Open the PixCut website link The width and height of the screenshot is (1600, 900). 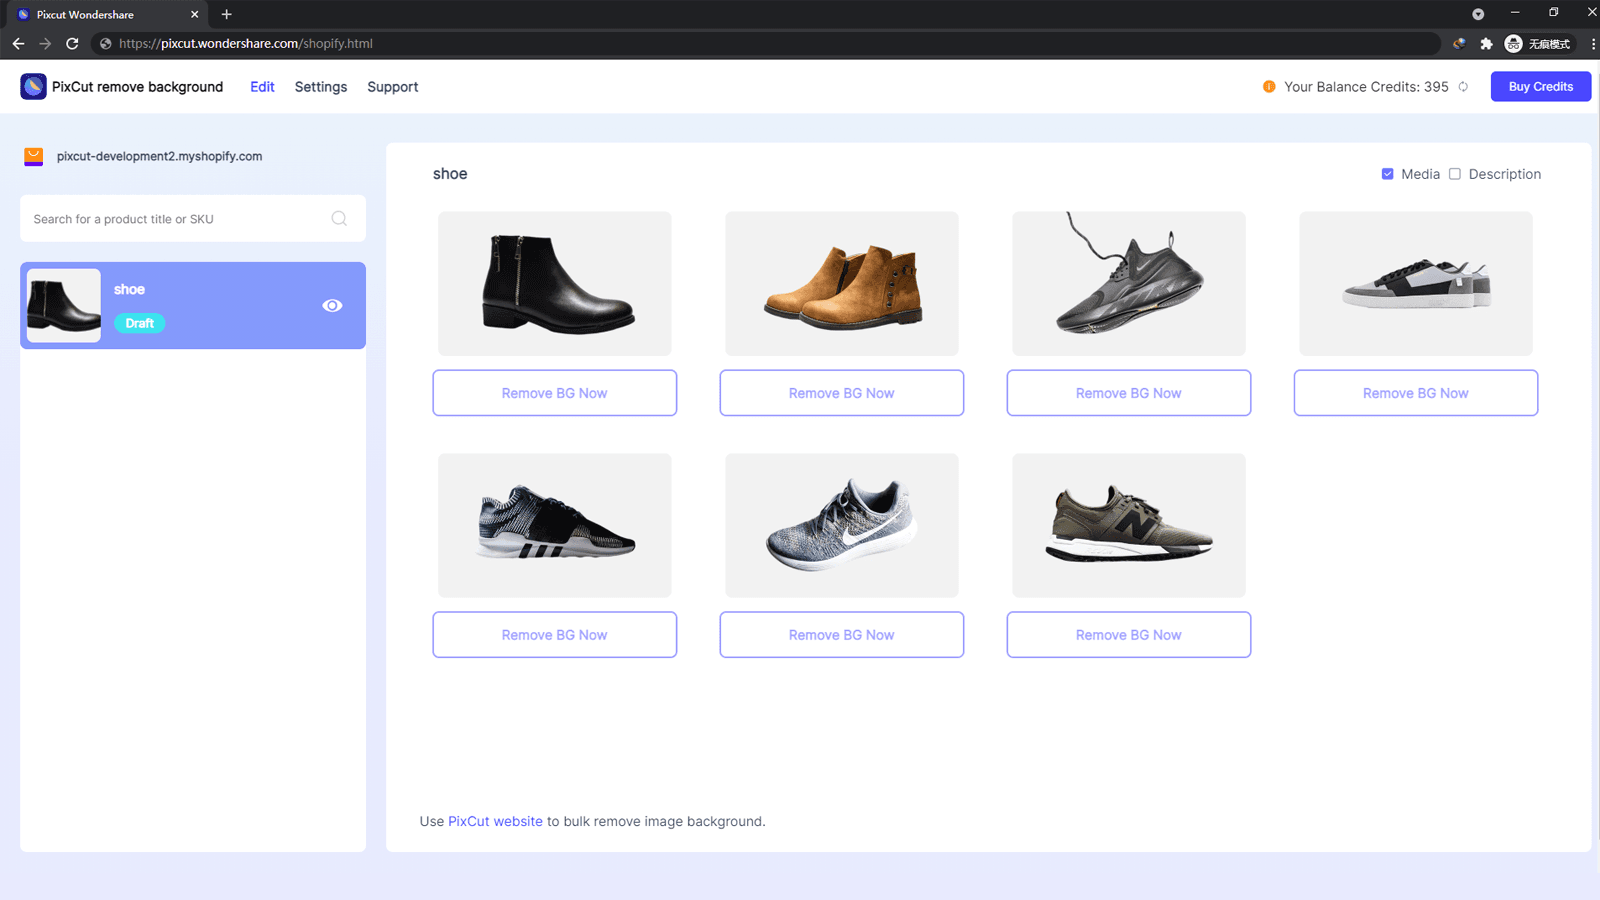tap(495, 821)
